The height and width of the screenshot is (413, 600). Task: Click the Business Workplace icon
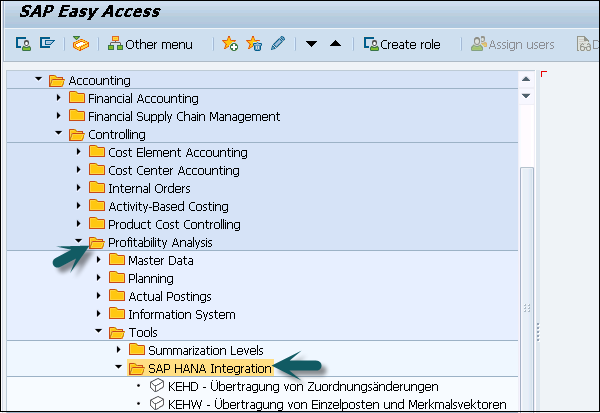[81, 44]
